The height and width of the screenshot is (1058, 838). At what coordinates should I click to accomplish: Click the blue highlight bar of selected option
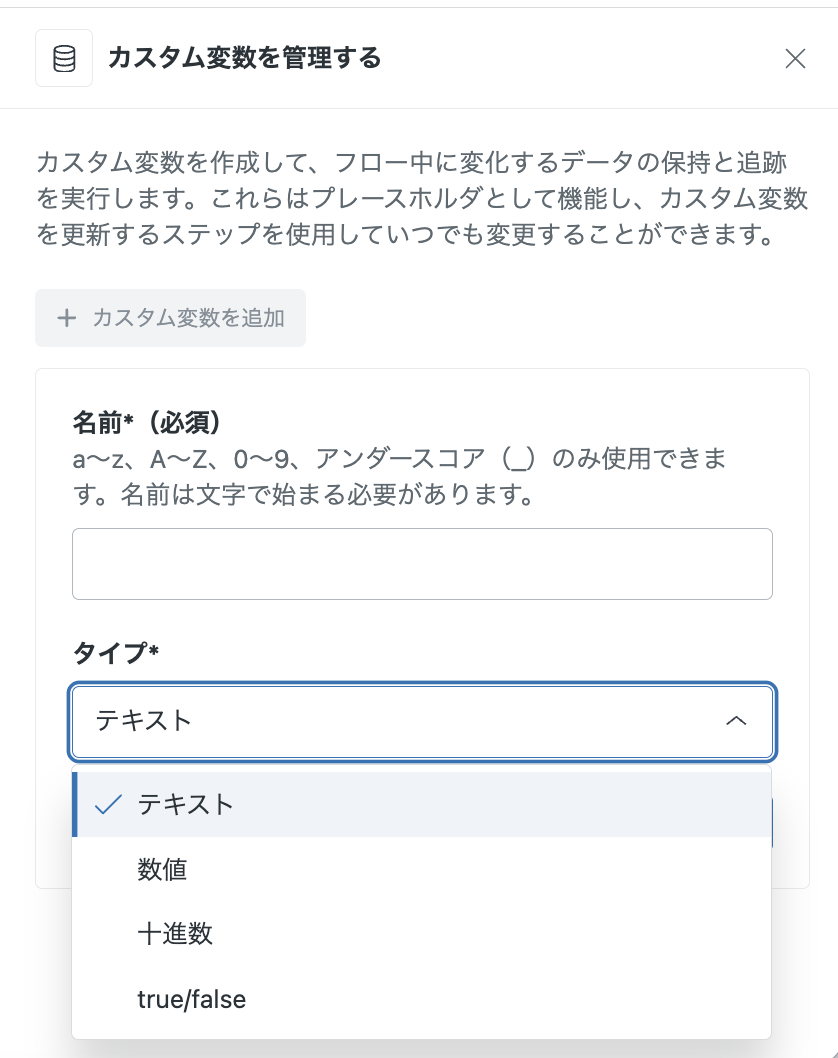[75, 804]
